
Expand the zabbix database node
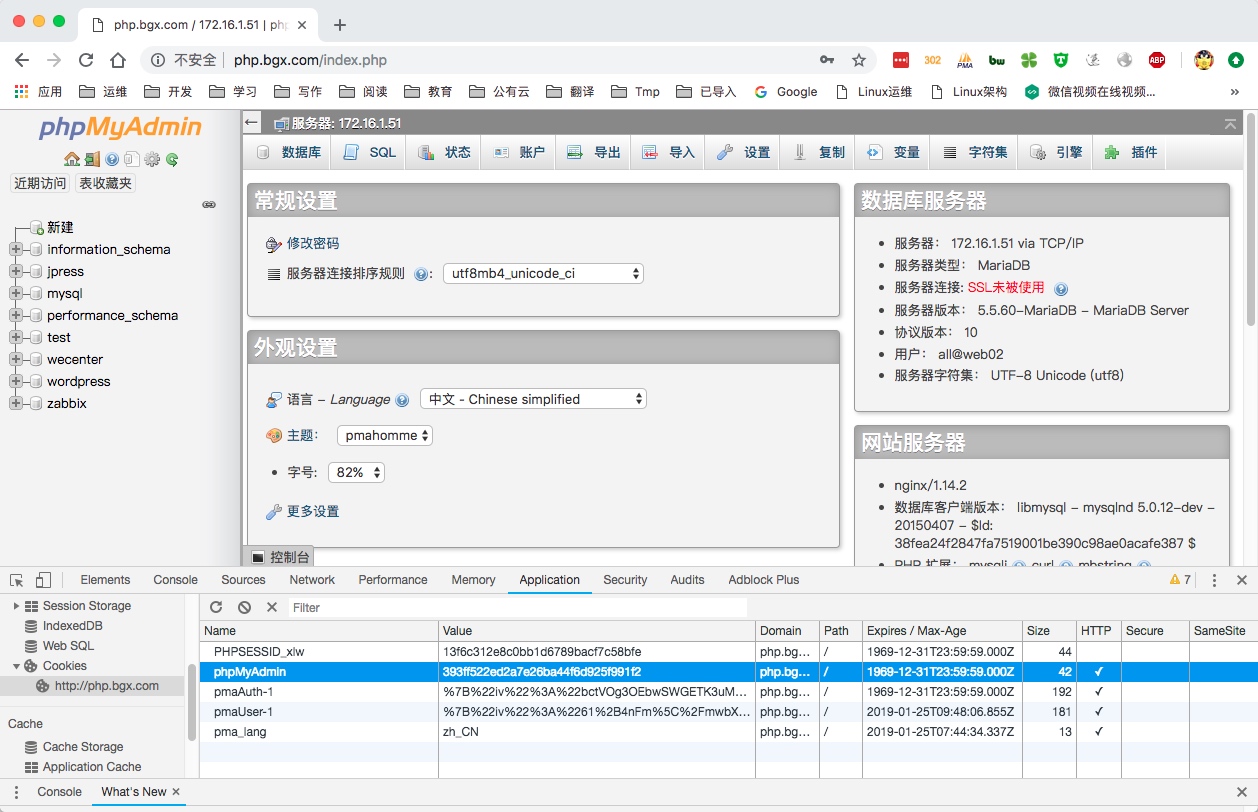15,404
